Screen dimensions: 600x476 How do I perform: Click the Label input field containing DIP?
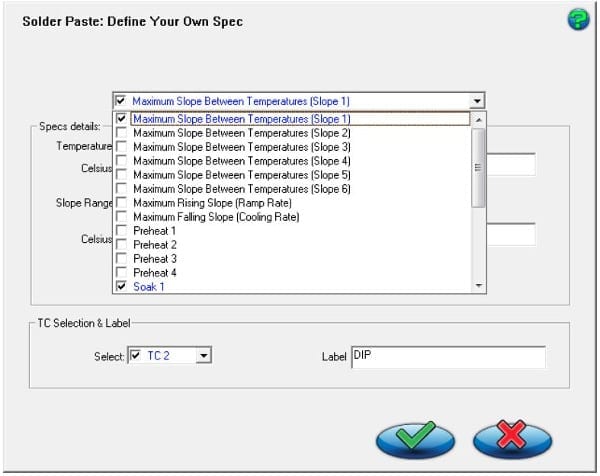448,357
